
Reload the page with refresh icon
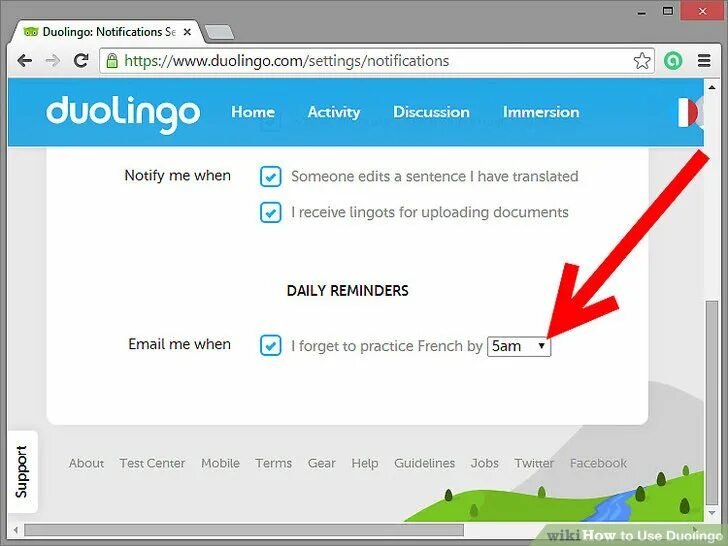(x=81, y=60)
